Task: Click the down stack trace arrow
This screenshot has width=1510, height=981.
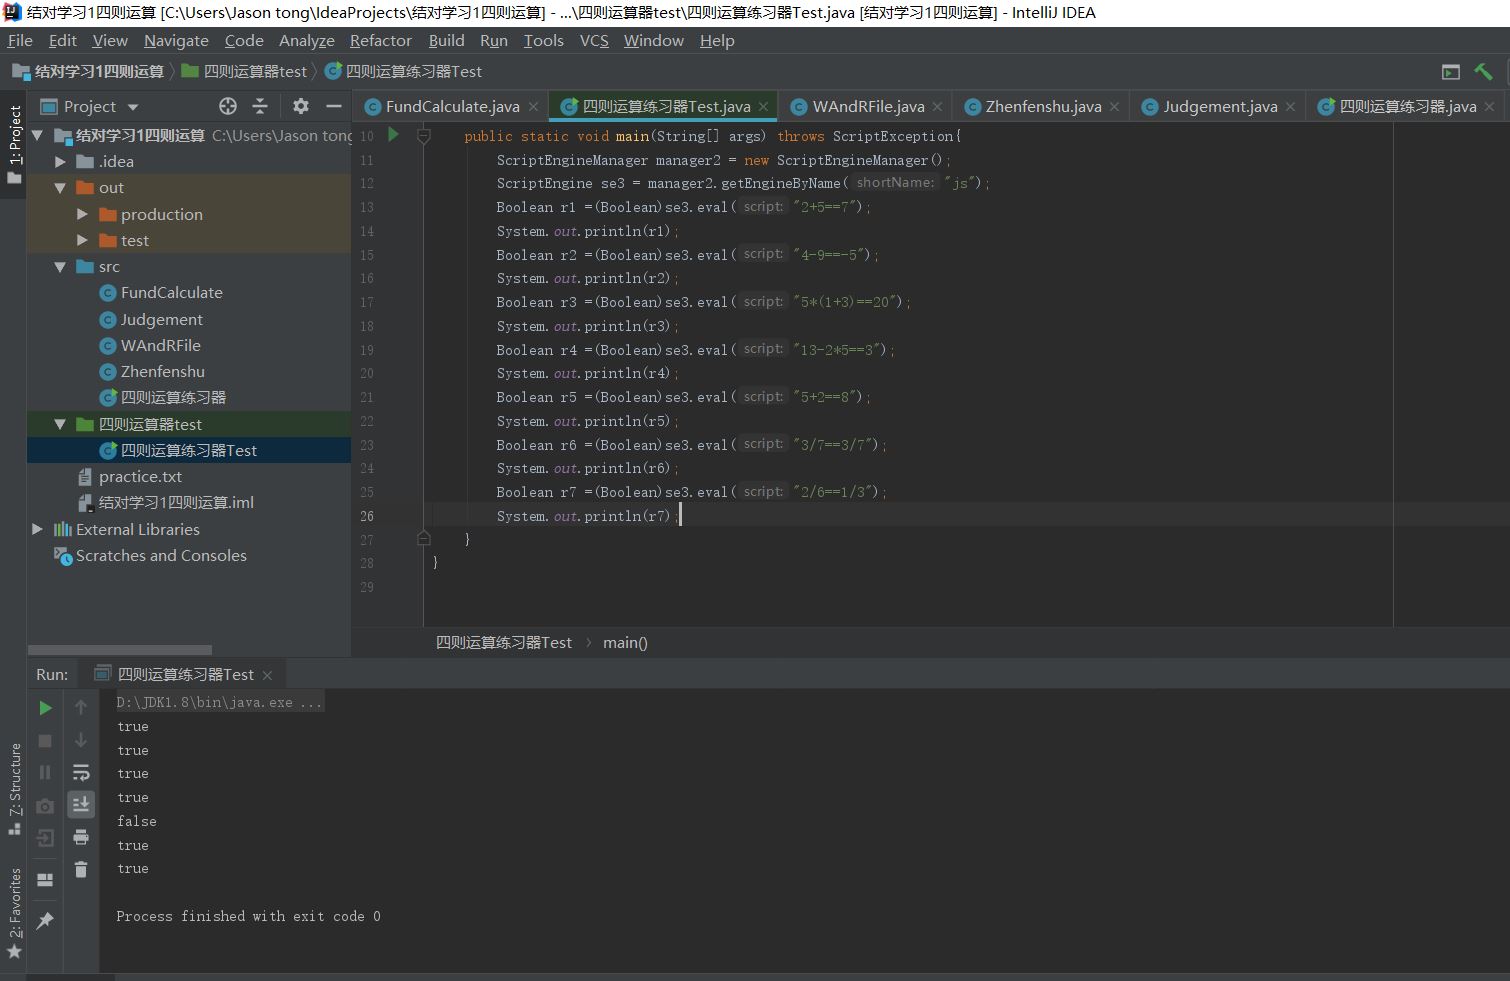Action: (81, 741)
